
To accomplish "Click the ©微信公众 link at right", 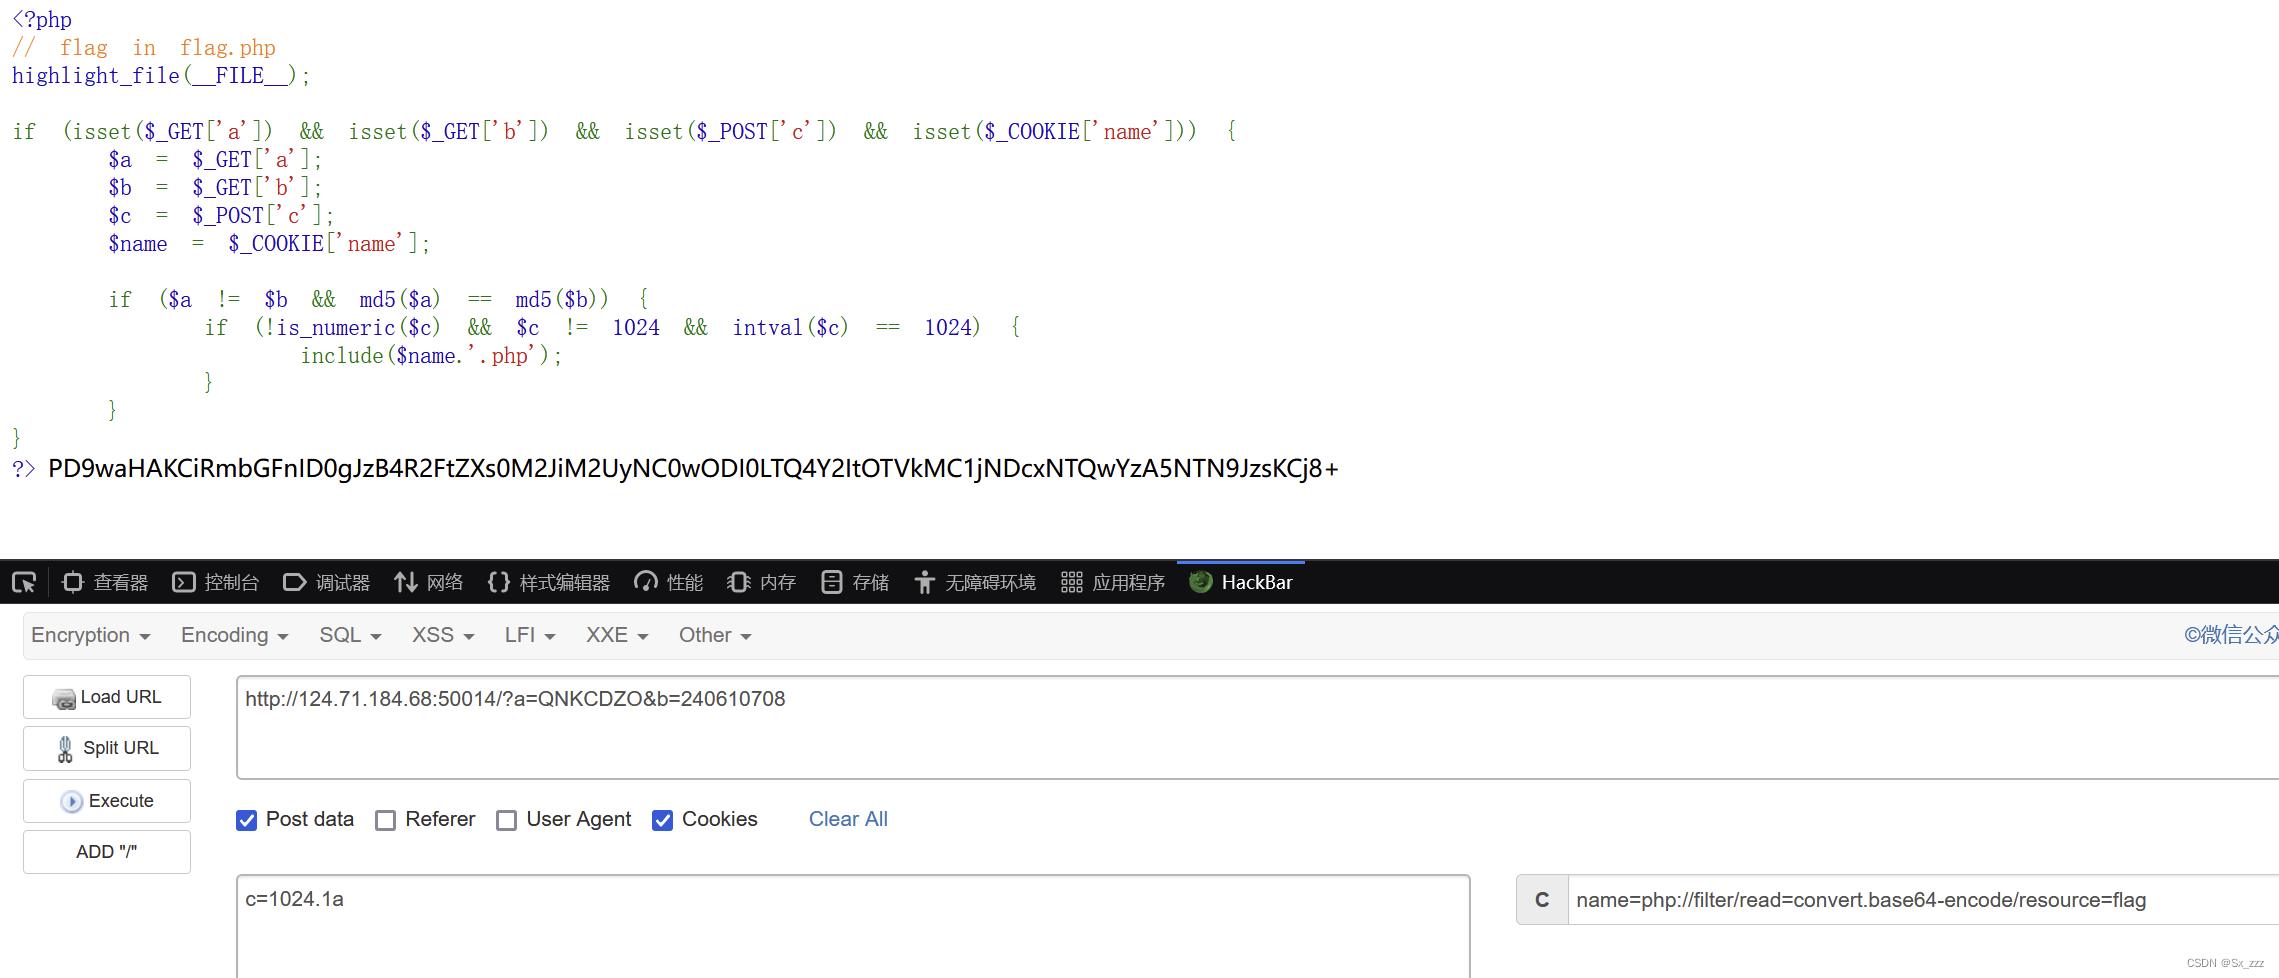I will tap(2231, 635).
